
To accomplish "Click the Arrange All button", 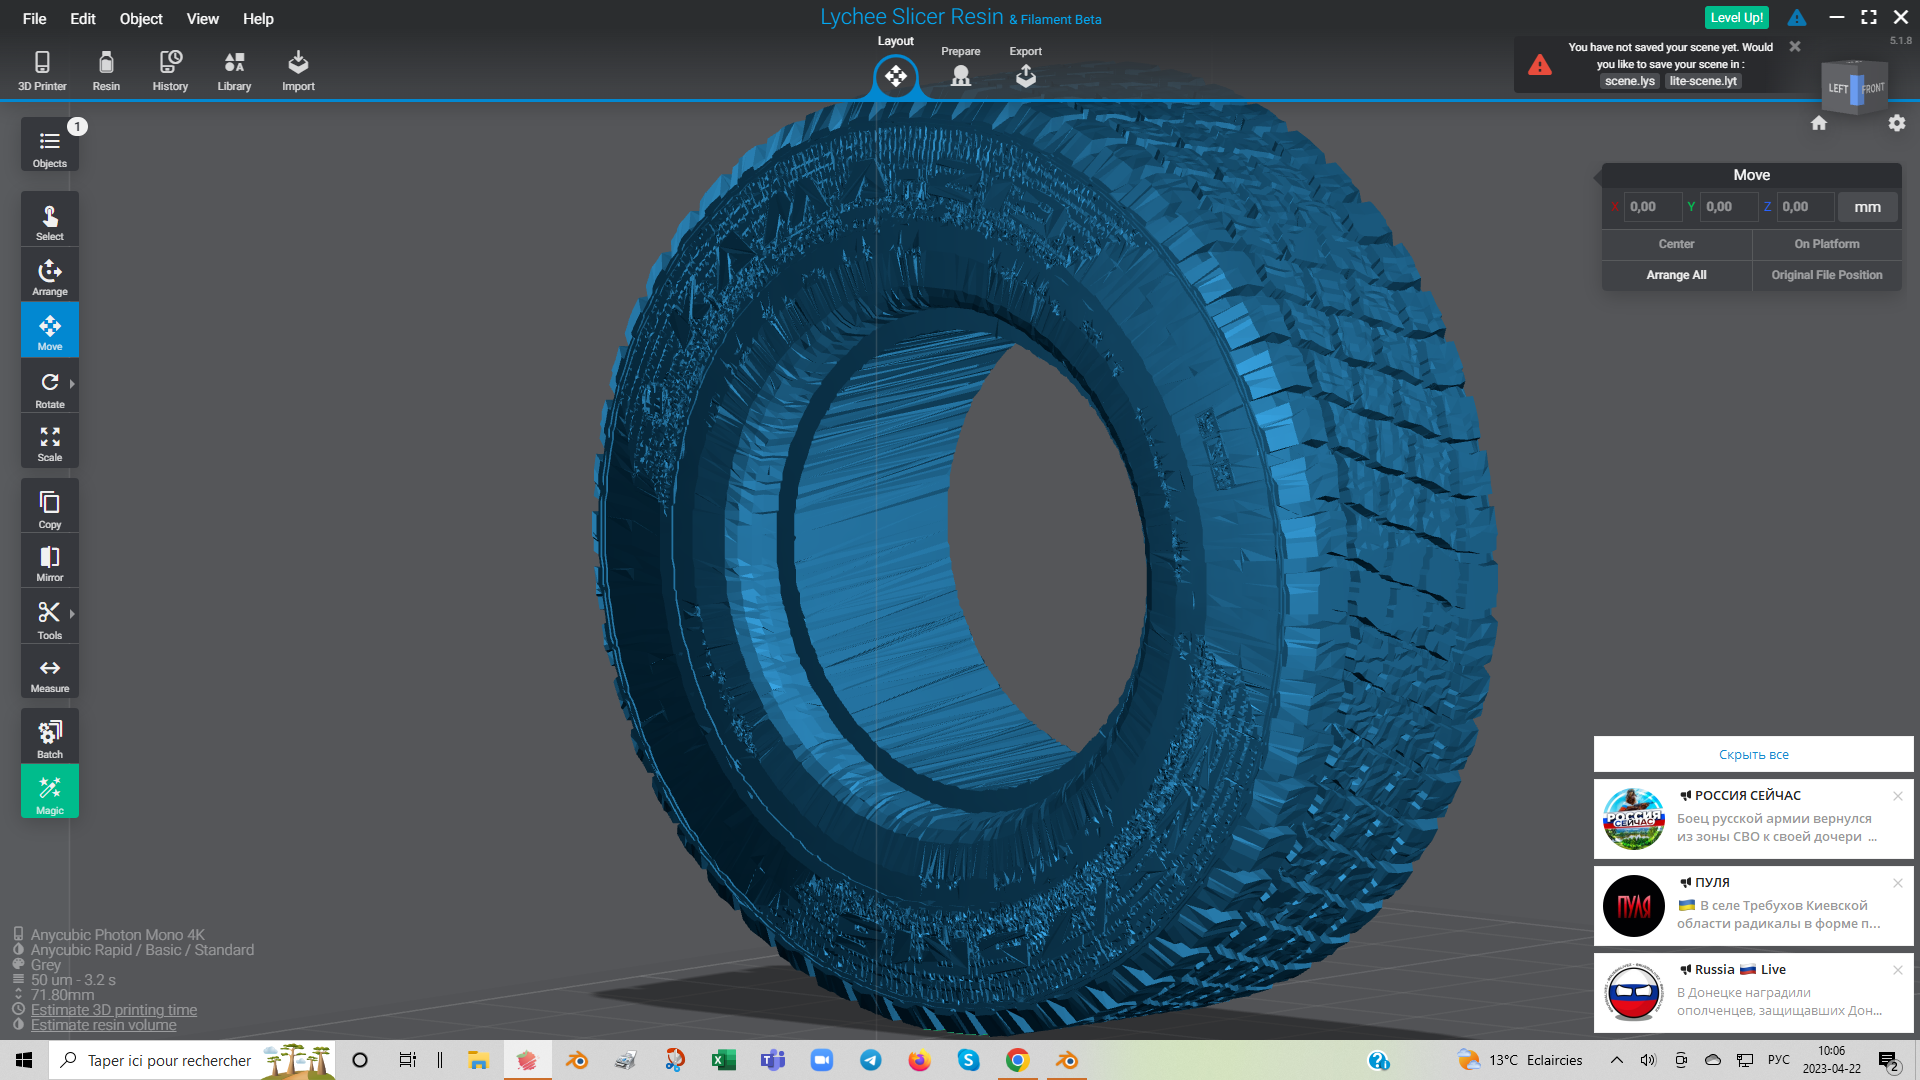I will click(x=1676, y=275).
